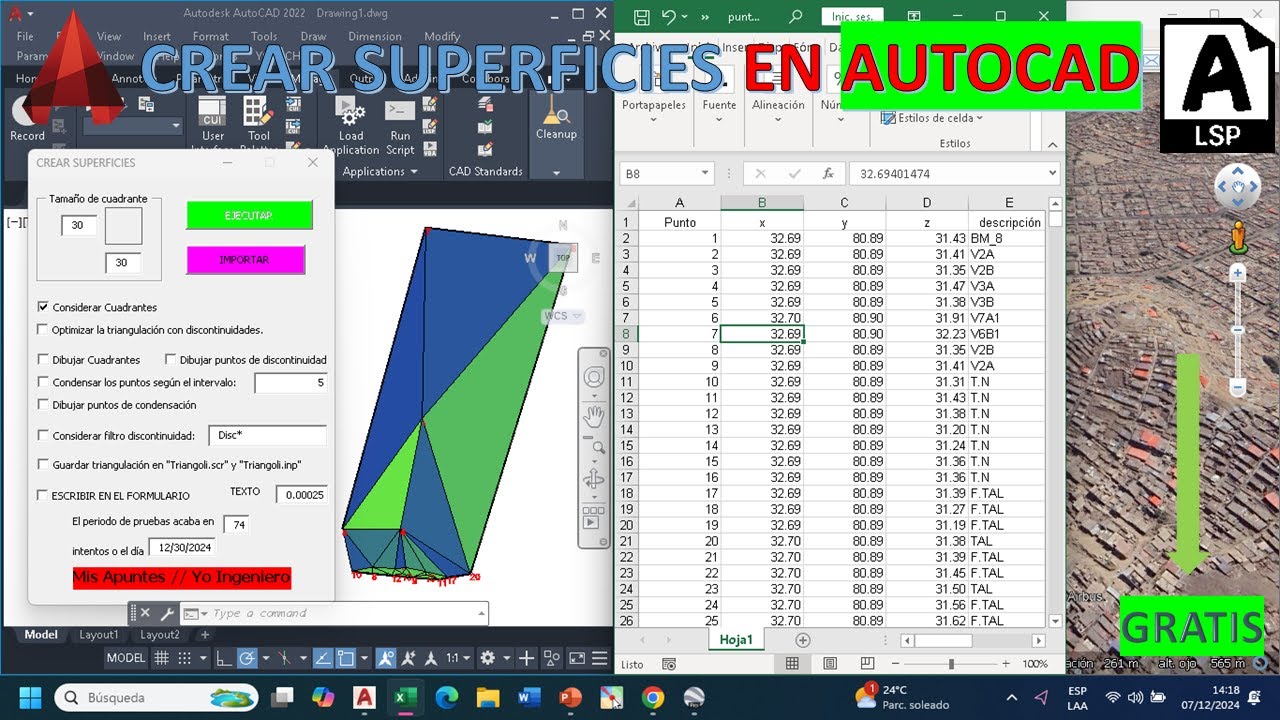Check Dibujar puntos de discontinuidad

(170, 359)
